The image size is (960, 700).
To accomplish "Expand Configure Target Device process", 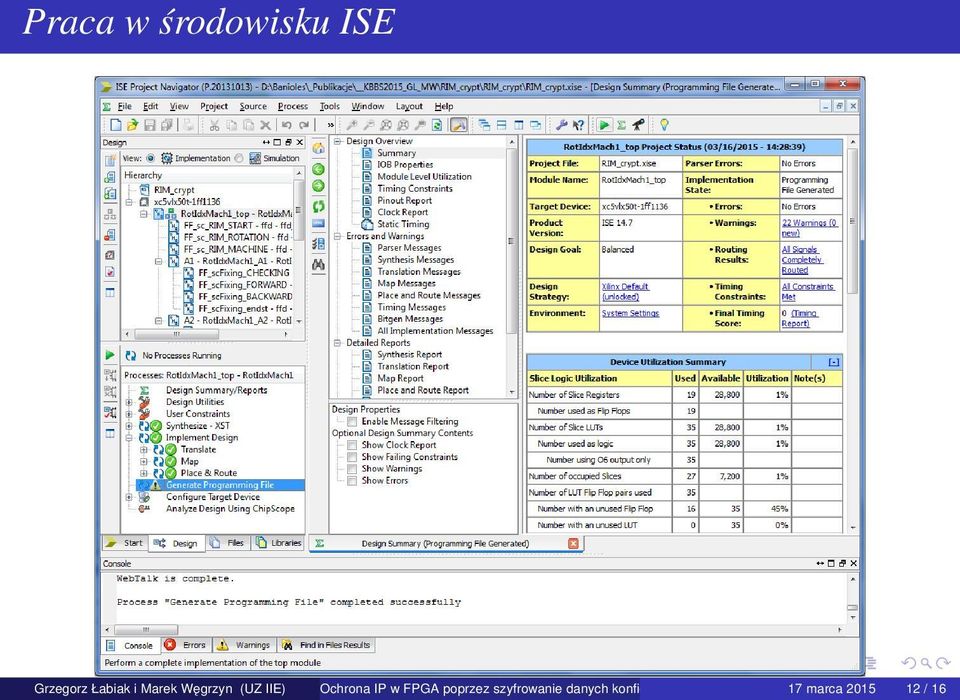I will (x=129, y=497).
